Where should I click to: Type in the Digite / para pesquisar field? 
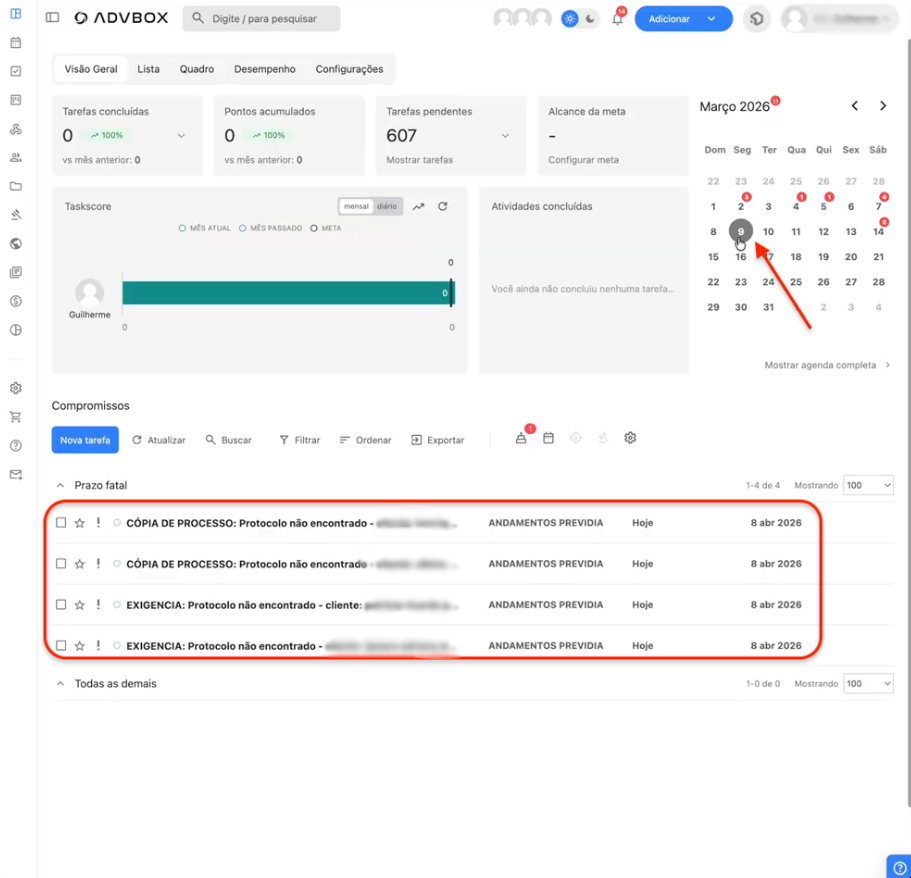[x=270, y=19]
